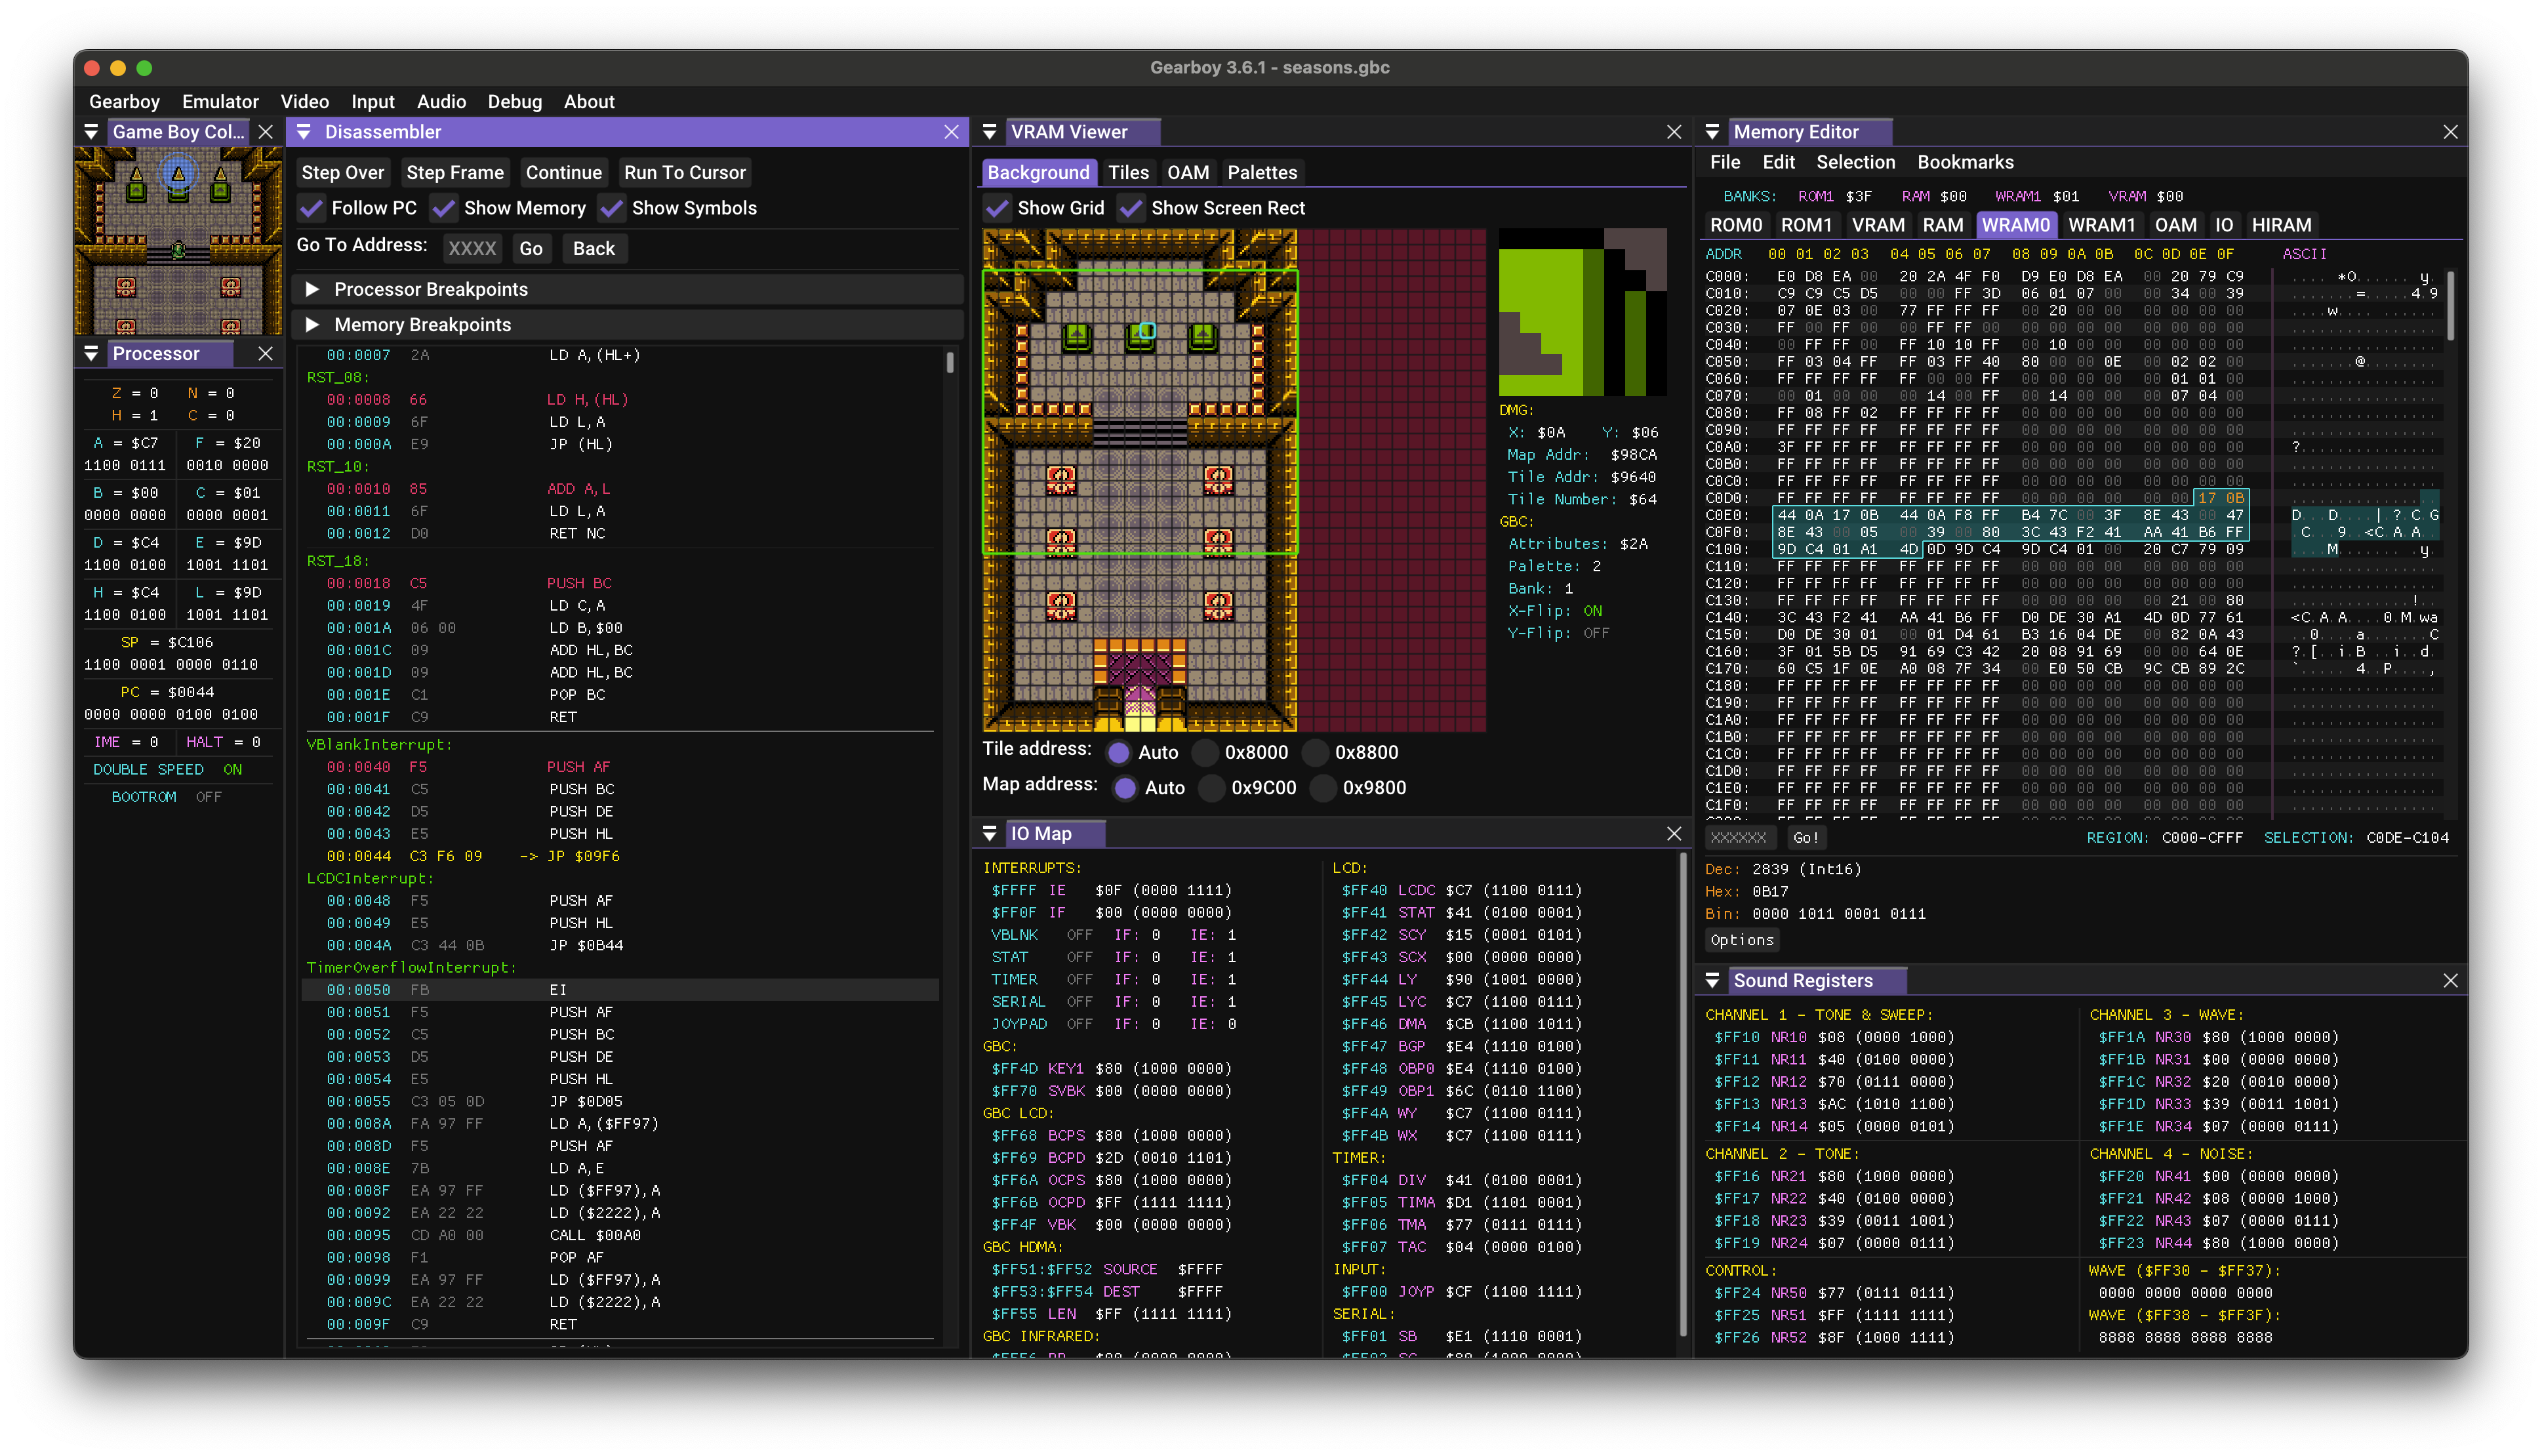Close the Sound Registers panel
2542x1456 pixels.
(x=2450, y=981)
